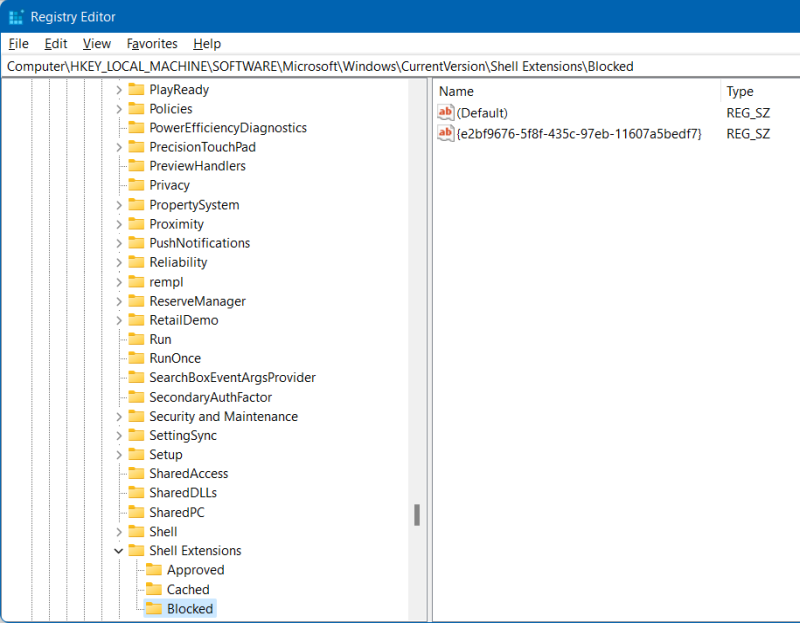Expand the Setup key

point(118,454)
